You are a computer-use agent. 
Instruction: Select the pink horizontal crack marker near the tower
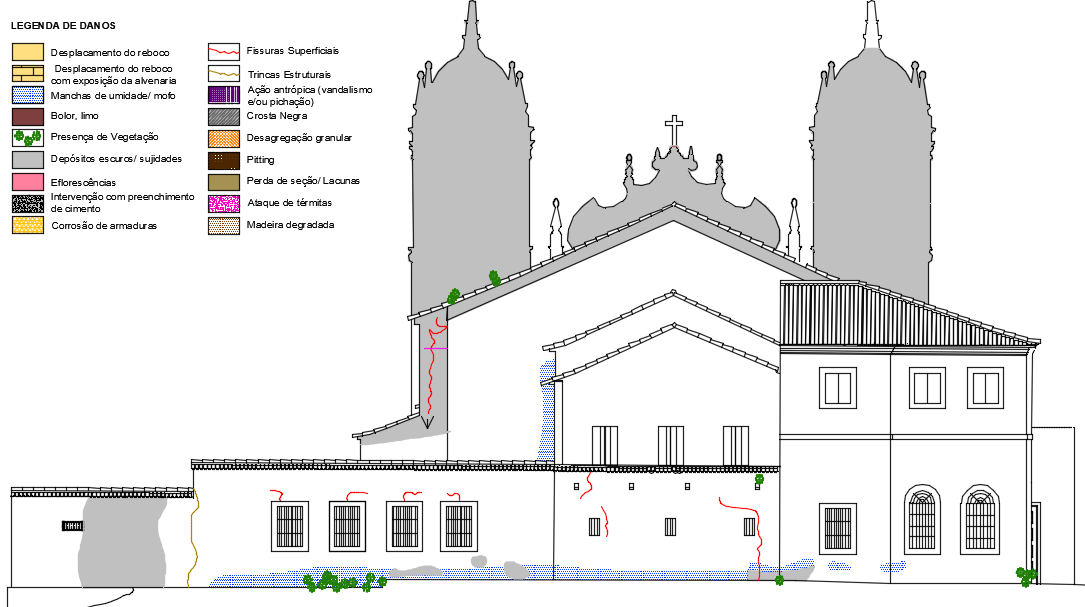point(435,346)
